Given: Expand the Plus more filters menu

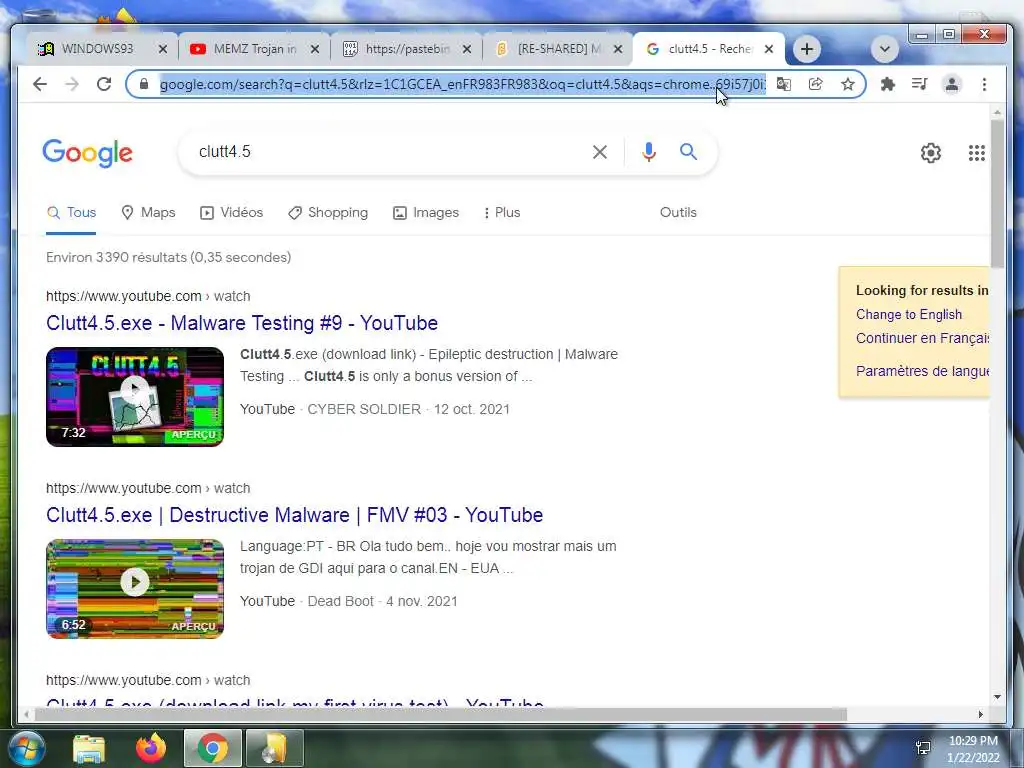Looking at the screenshot, I should 502,213.
